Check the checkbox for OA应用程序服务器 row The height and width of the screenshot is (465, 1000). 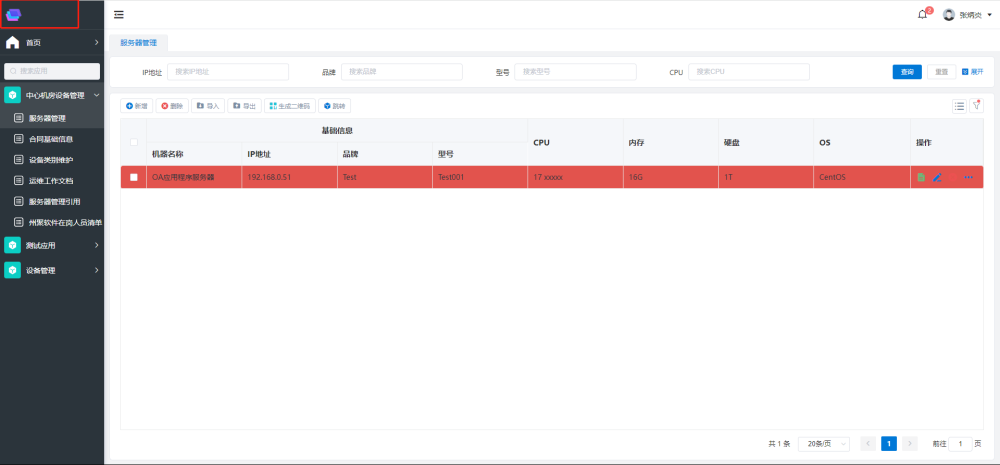coord(134,177)
